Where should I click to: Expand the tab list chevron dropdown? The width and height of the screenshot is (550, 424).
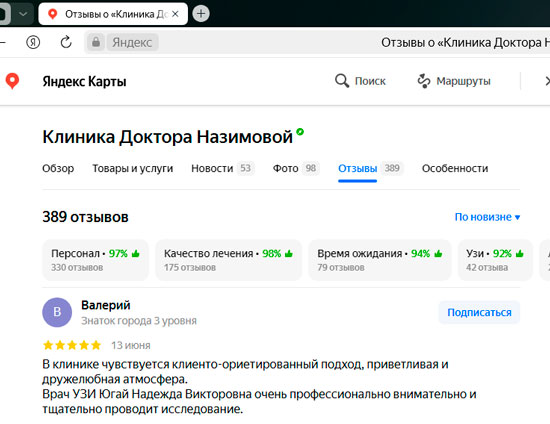coord(23,14)
